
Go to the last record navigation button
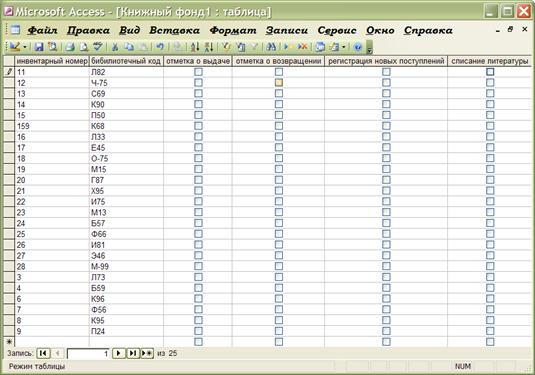pyautogui.click(x=133, y=353)
